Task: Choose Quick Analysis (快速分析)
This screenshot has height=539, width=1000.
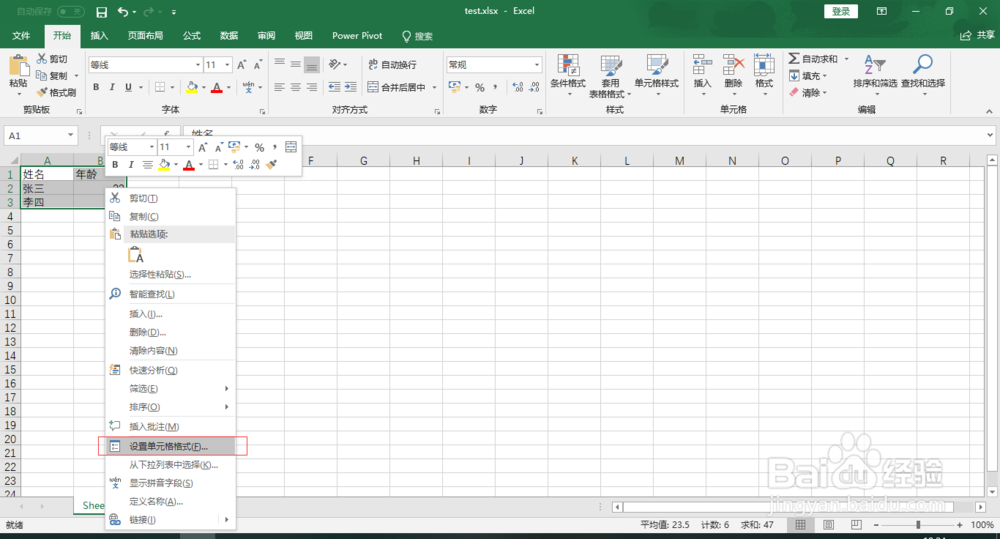Action: pyautogui.click(x=170, y=370)
